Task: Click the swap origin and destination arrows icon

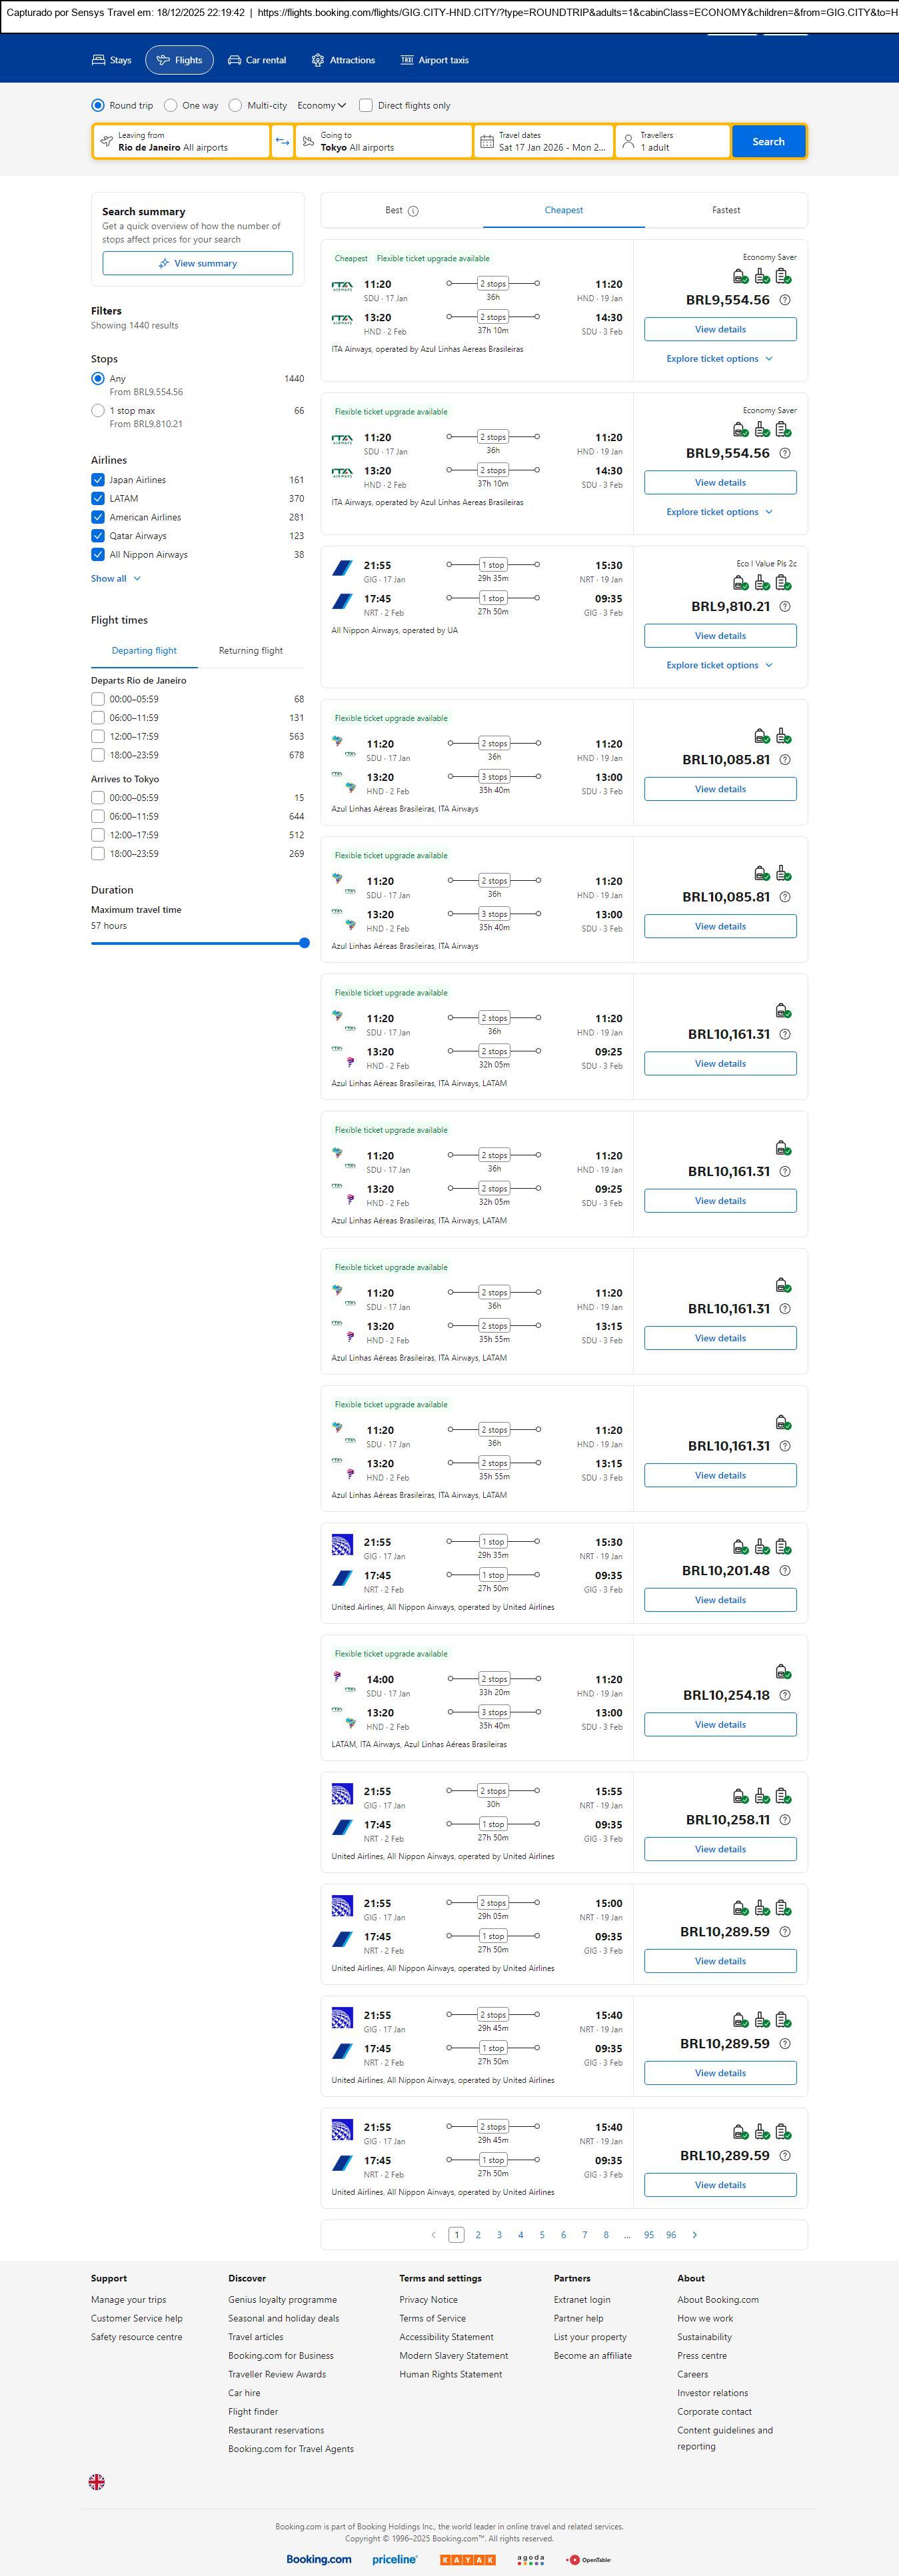Action: point(283,142)
